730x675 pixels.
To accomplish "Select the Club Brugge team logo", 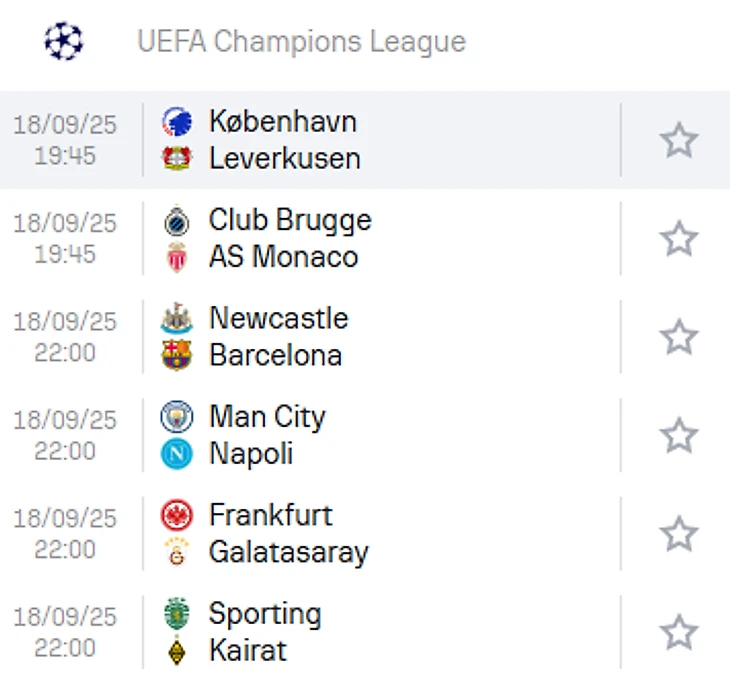I will point(177,220).
